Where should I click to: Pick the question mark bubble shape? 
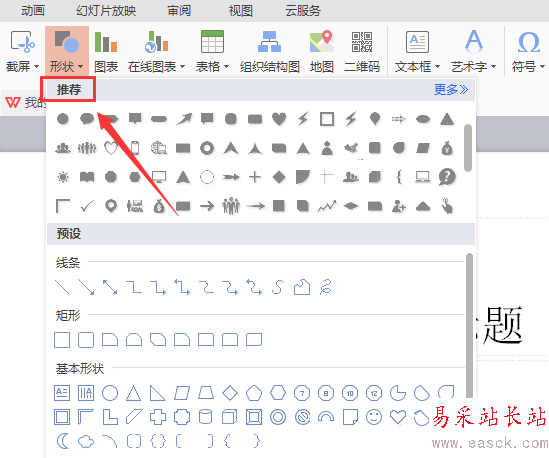click(447, 177)
